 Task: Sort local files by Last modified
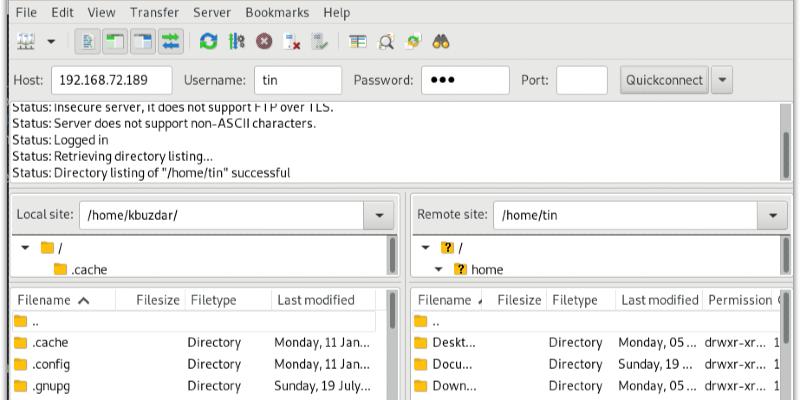coord(315,300)
